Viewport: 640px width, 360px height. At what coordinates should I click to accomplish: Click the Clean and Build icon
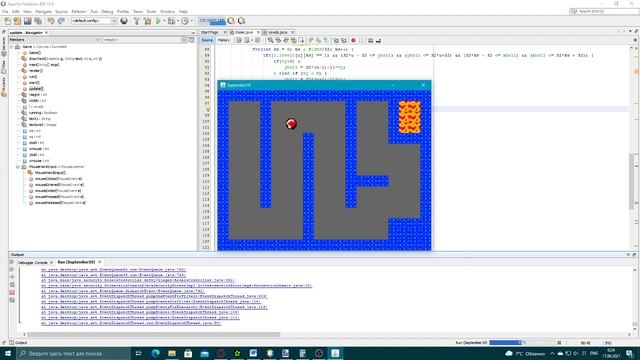tap(147, 21)
